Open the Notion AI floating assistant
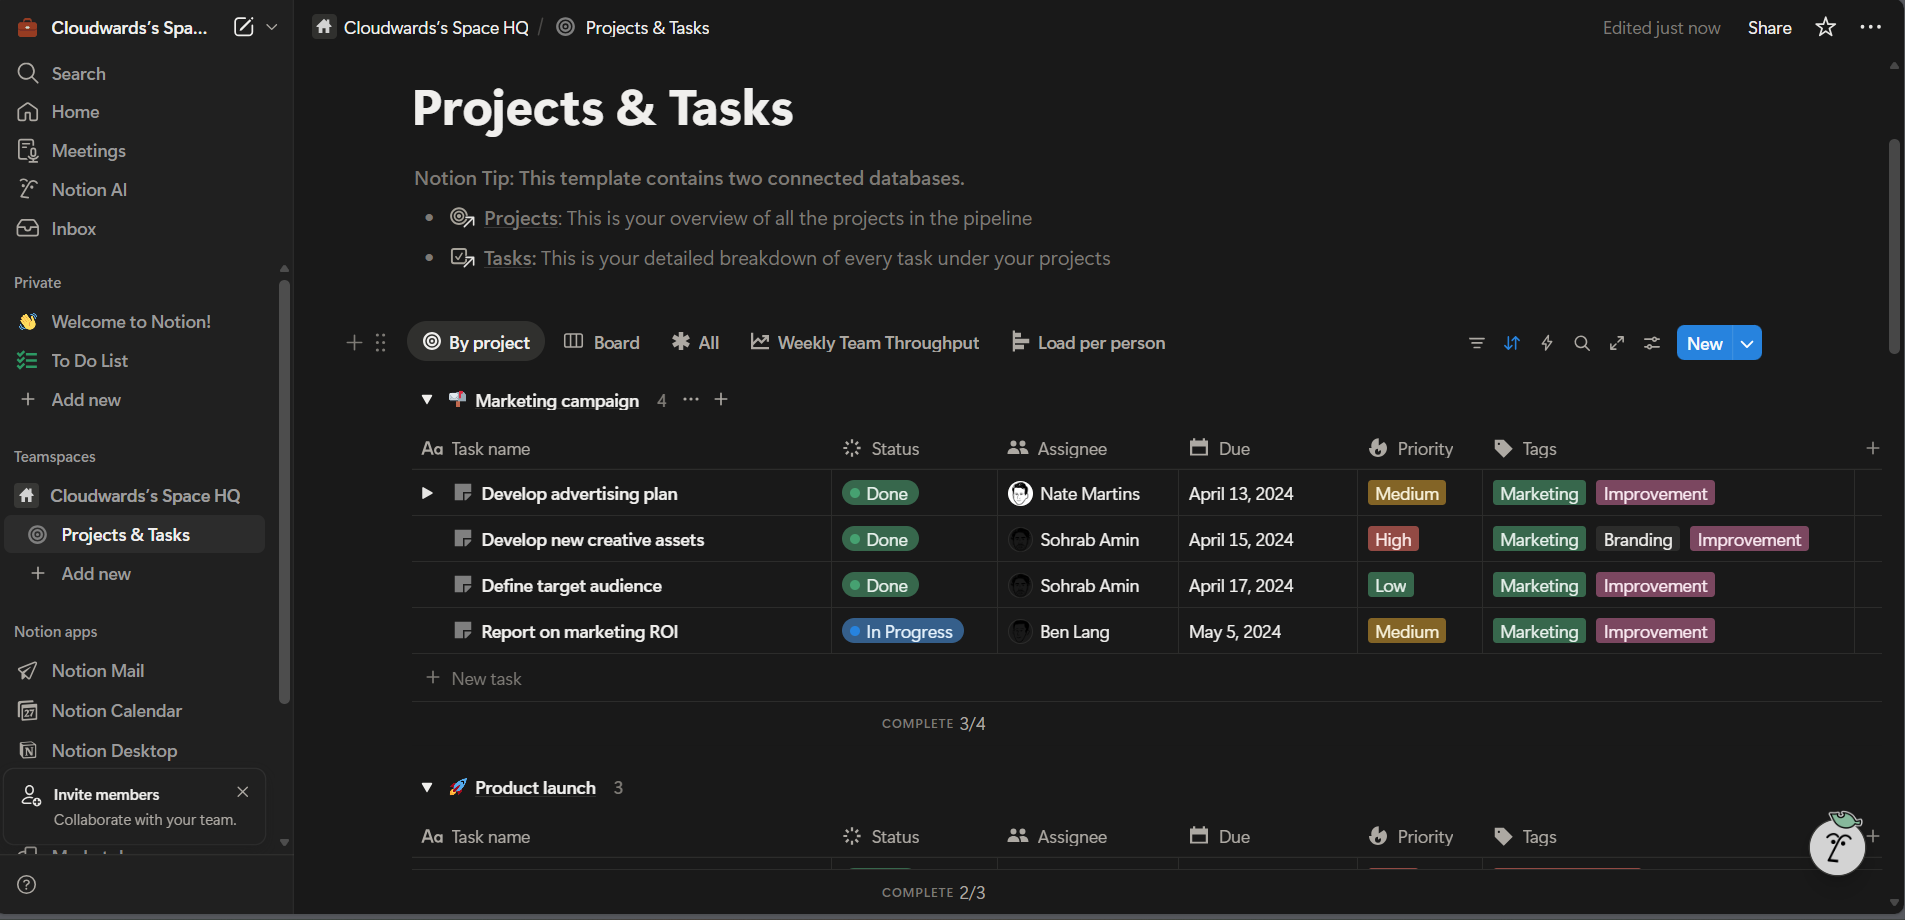The width and height of the screenshot is (1905, 920). pyautogui.click(x=1837, y=846)
